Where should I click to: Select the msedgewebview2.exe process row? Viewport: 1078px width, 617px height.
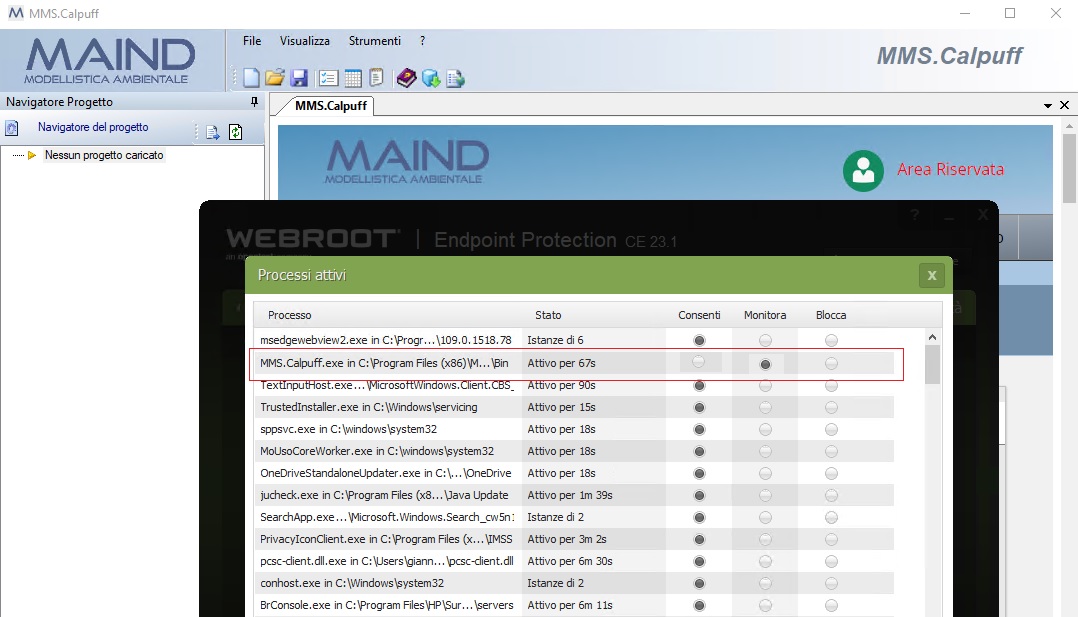coord(573,340)
